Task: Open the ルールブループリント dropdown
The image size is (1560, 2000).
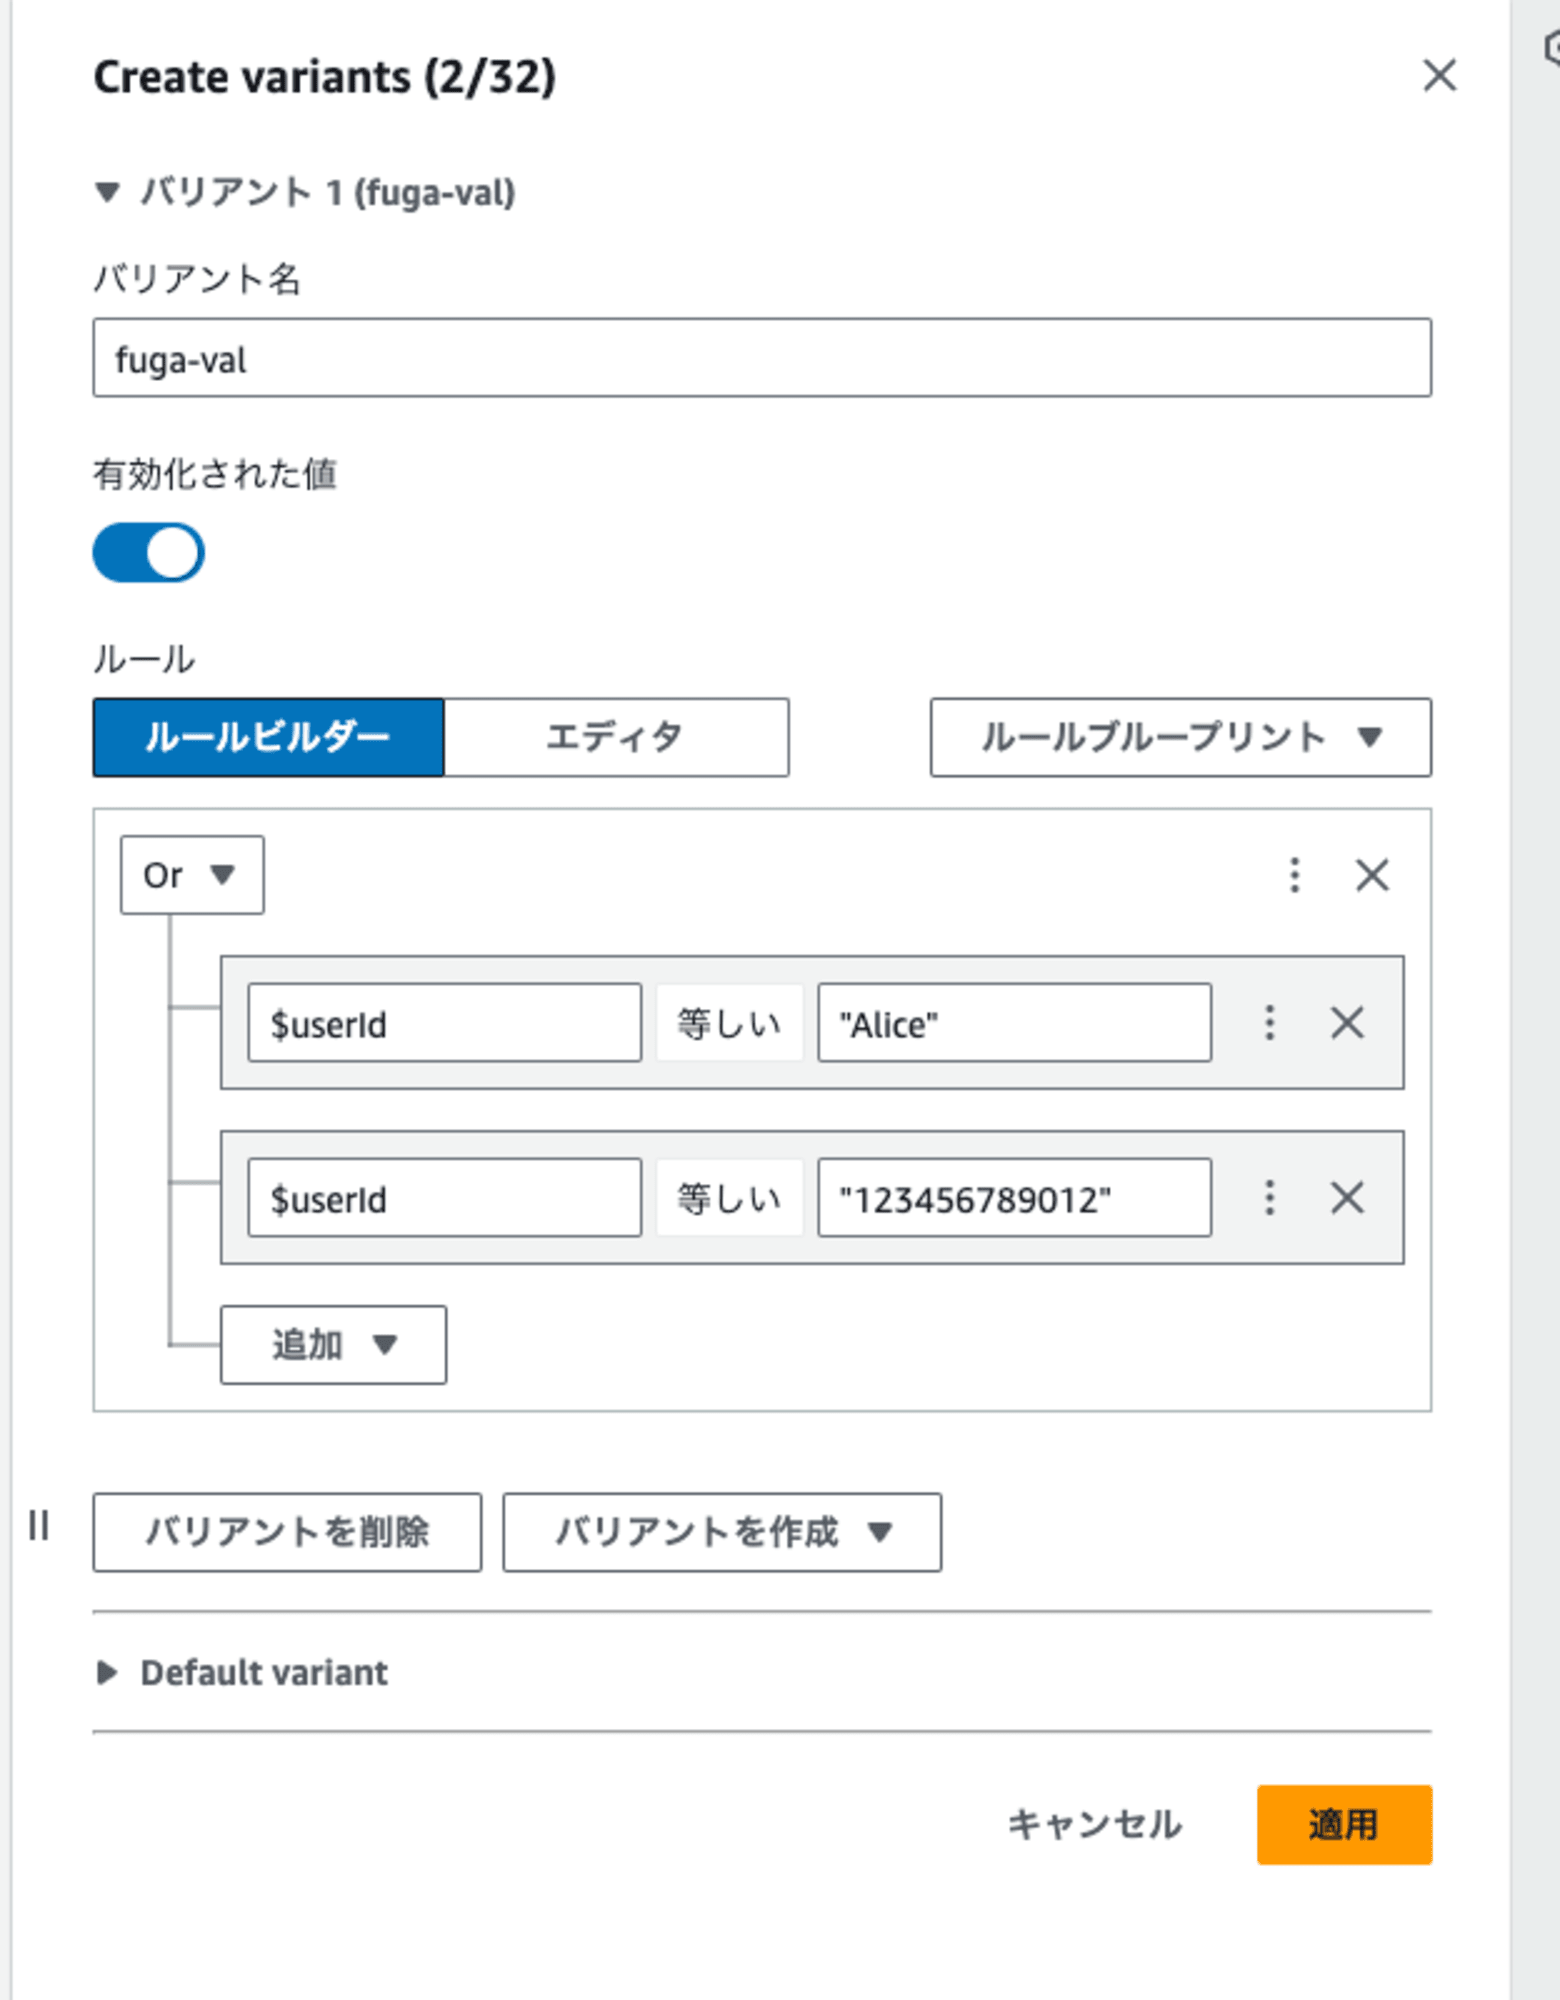Action: tap(1181, 737)
